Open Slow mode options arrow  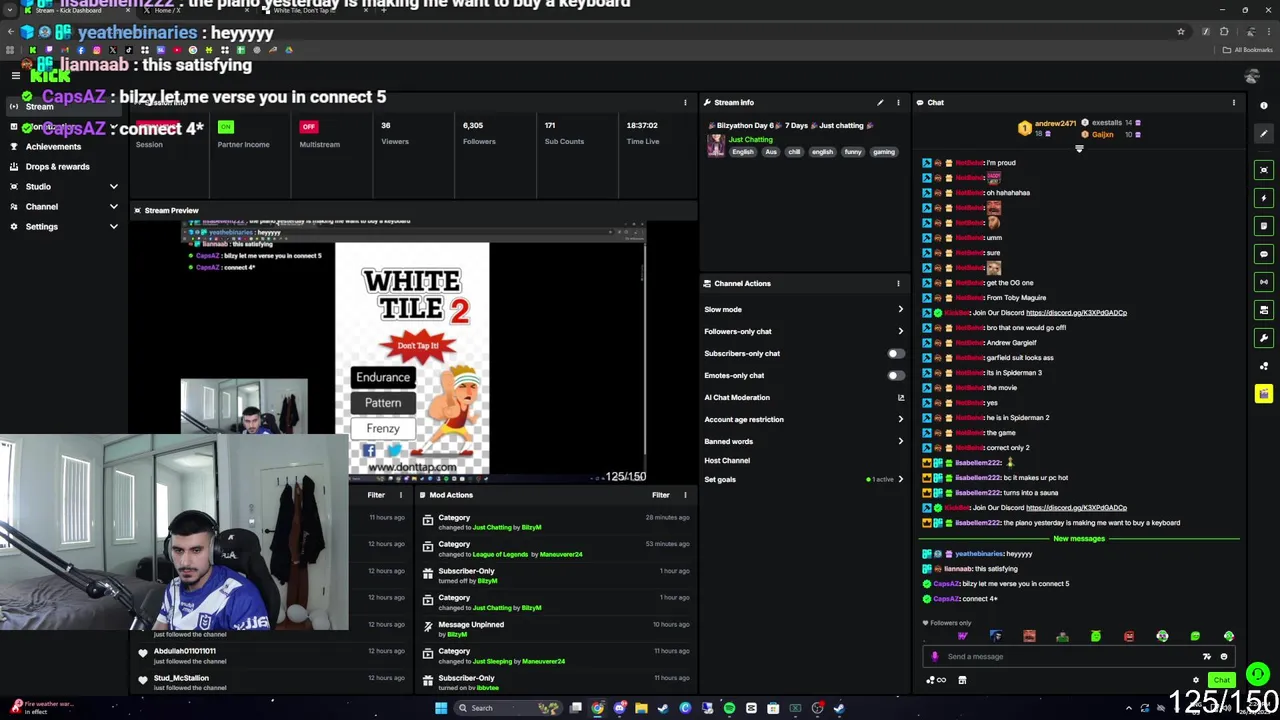[x=900, y=310]
